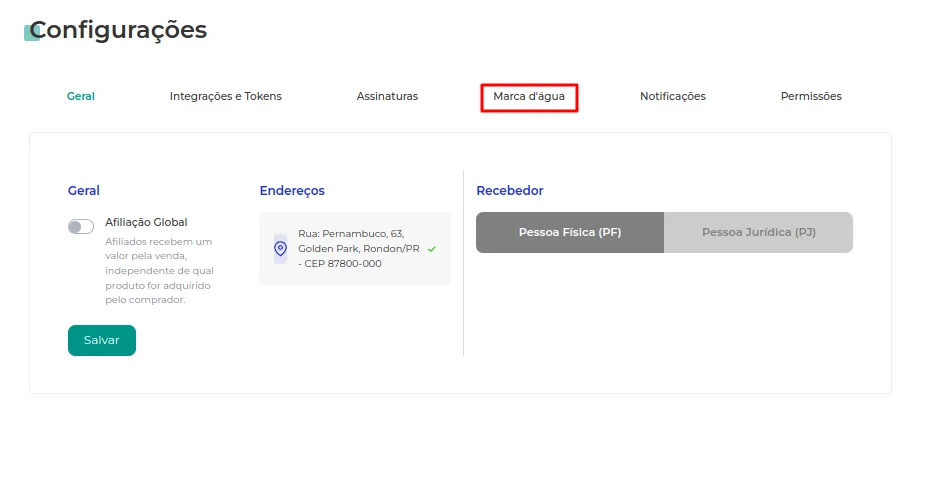
Task: Click the Configurações page title
Action: 118,30
